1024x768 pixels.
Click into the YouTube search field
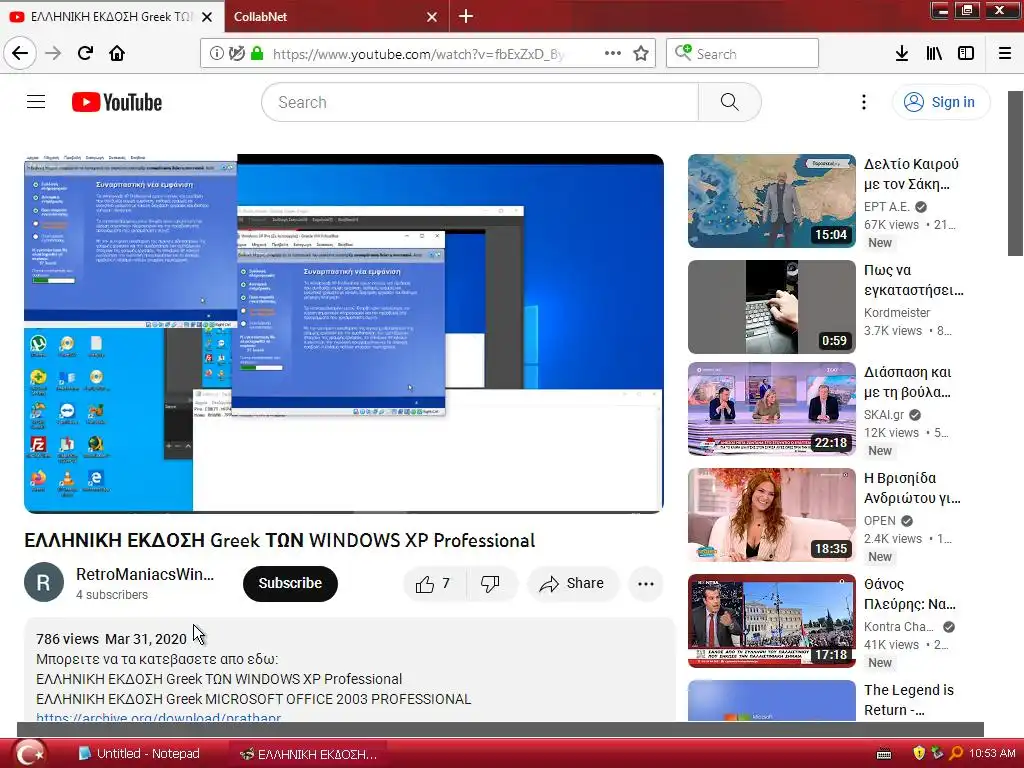(480, 102)
